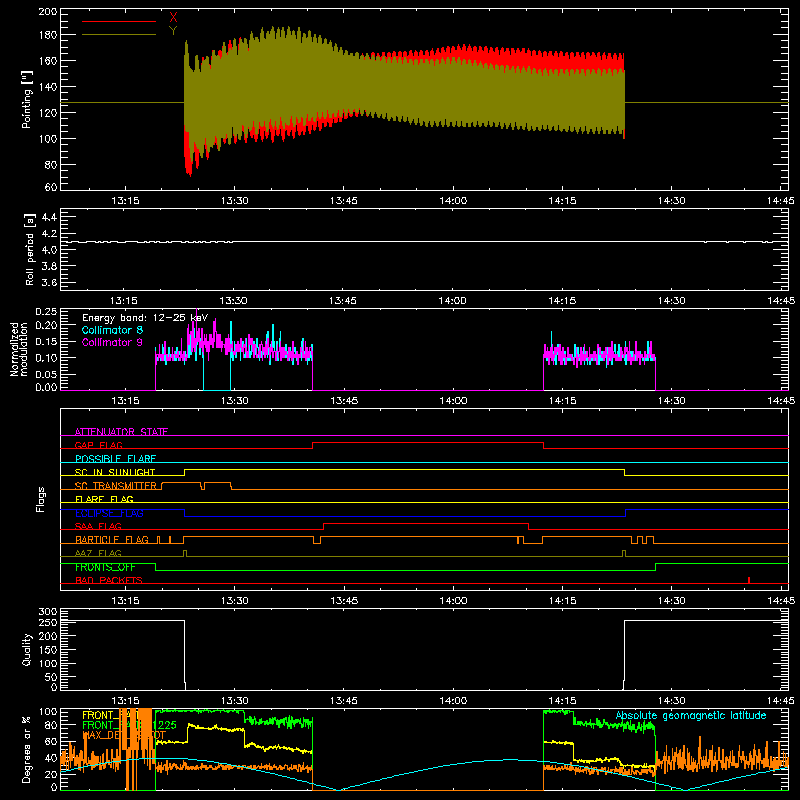Click the olive Y legend line sample
This screenshot has width=800, height=800.
tap(119, 35)
